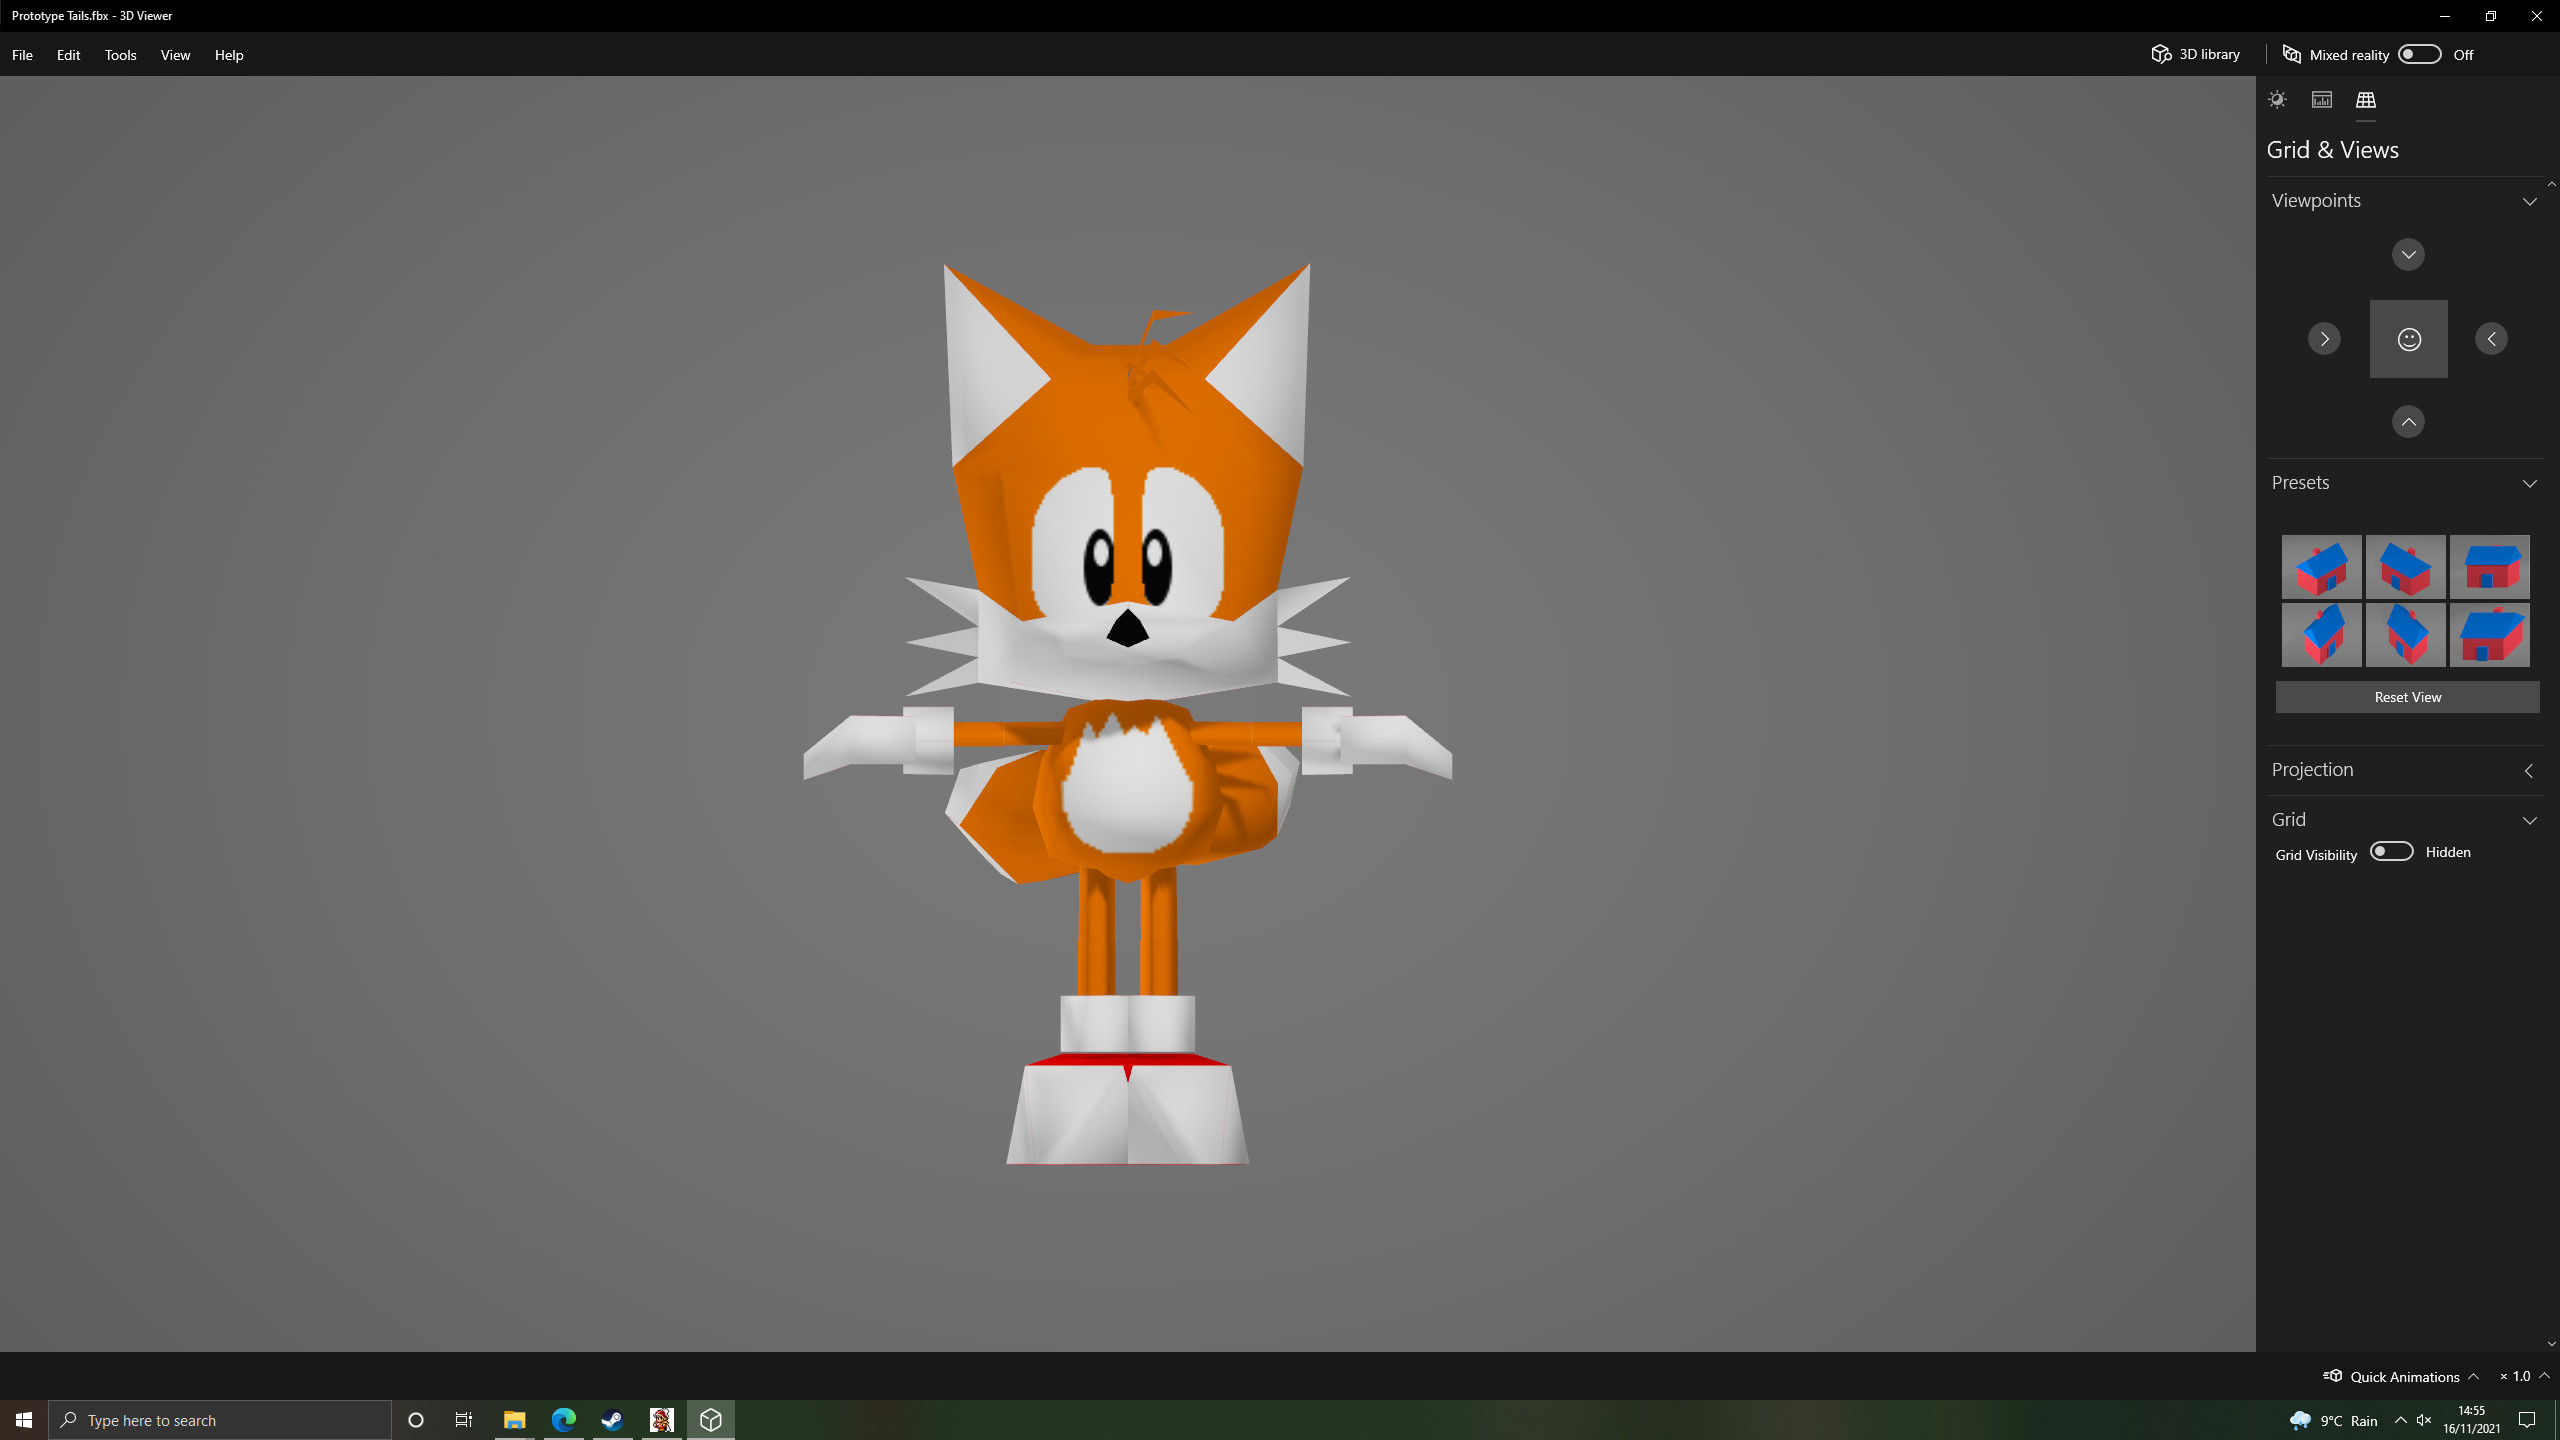Collapse the Presets section
The height and width of the screenshot is (1440, 2560).
[x=2529, y=483]
